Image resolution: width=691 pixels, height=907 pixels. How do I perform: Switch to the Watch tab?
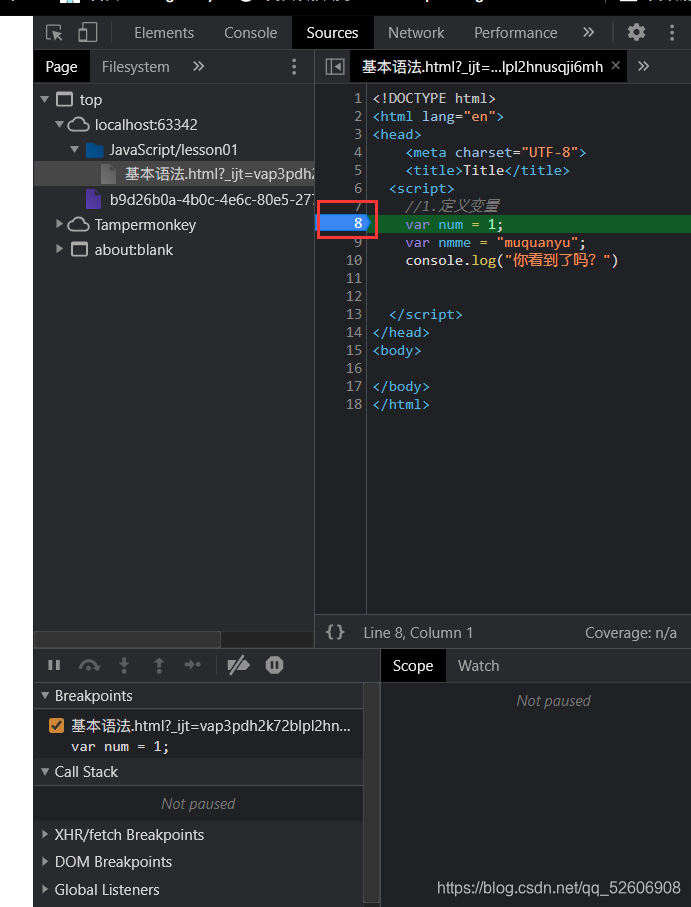point(478,666)
